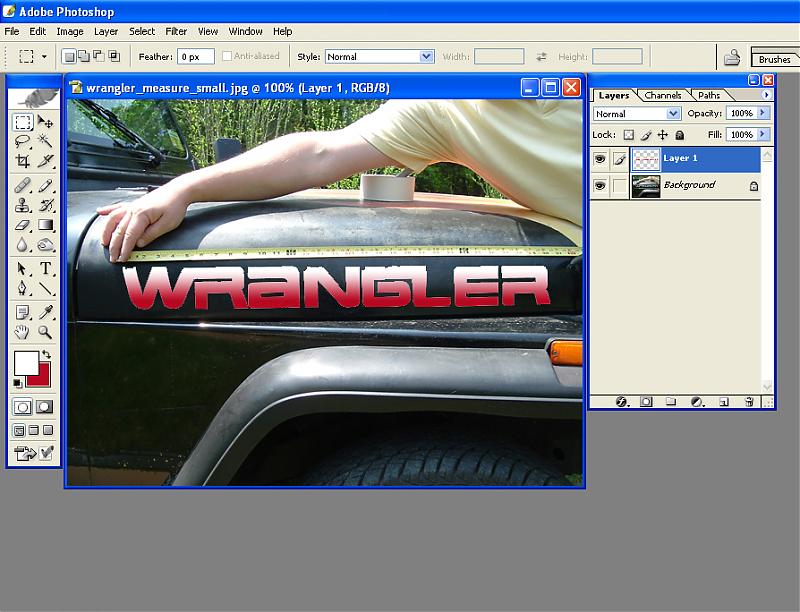The width and height of the screenshot is (800, 612).
Task: Choose the Hand tool
Action: (x=23, y=332)
